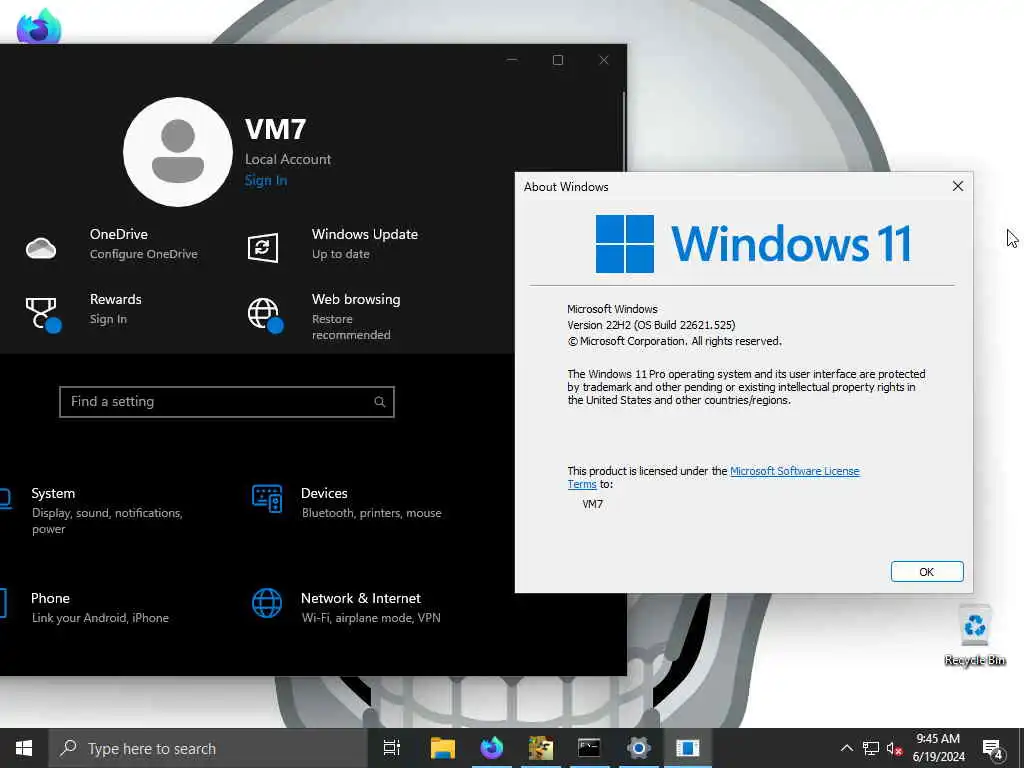Open the Windows Start button
This screenshot has height=768, width=1024.
pos(24,748)
